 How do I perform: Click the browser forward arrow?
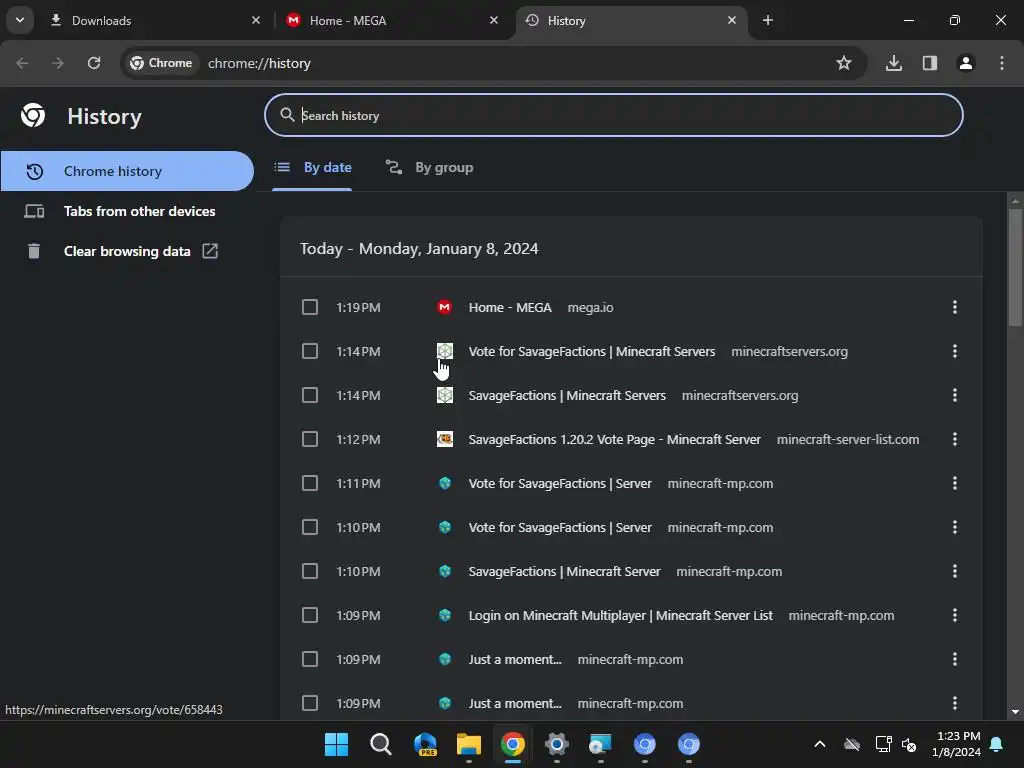click(58, 63)
